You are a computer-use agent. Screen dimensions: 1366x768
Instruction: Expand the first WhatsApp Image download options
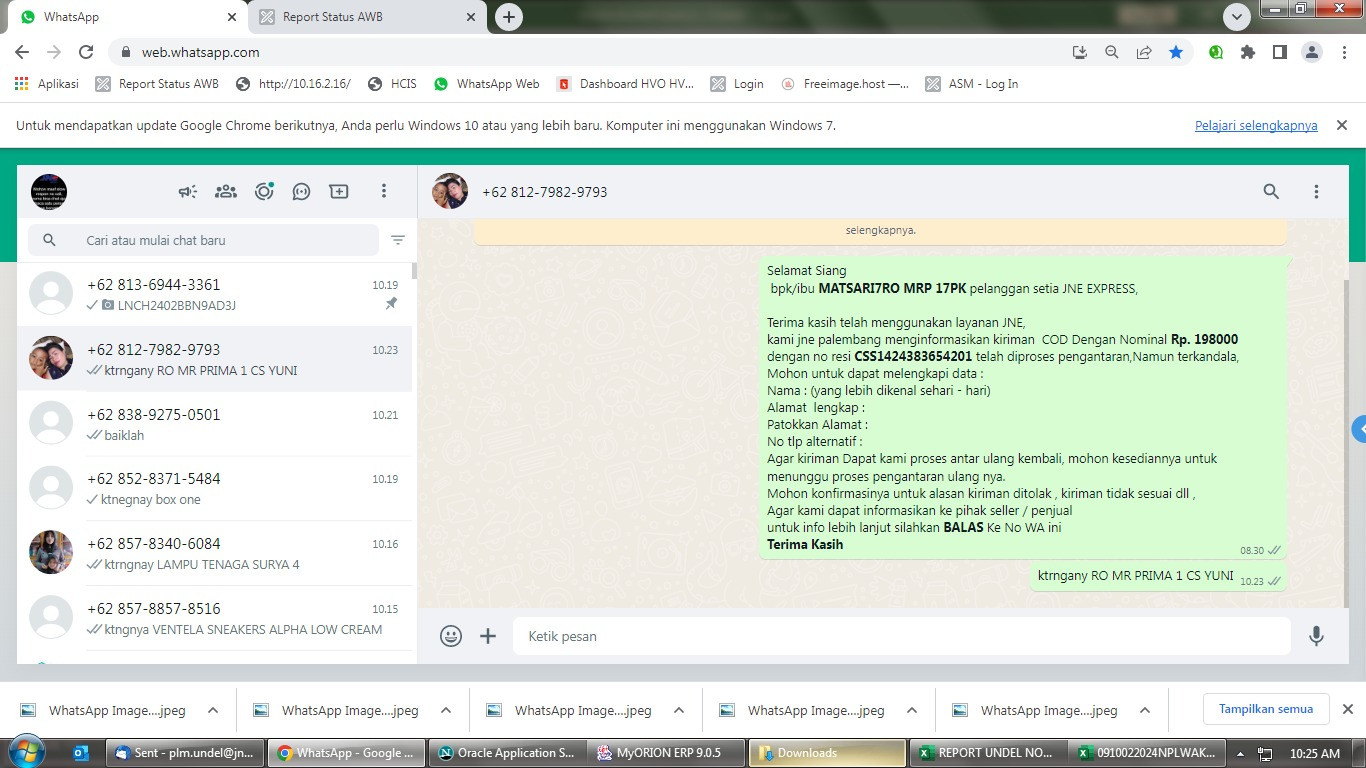(x=213, y=710)
